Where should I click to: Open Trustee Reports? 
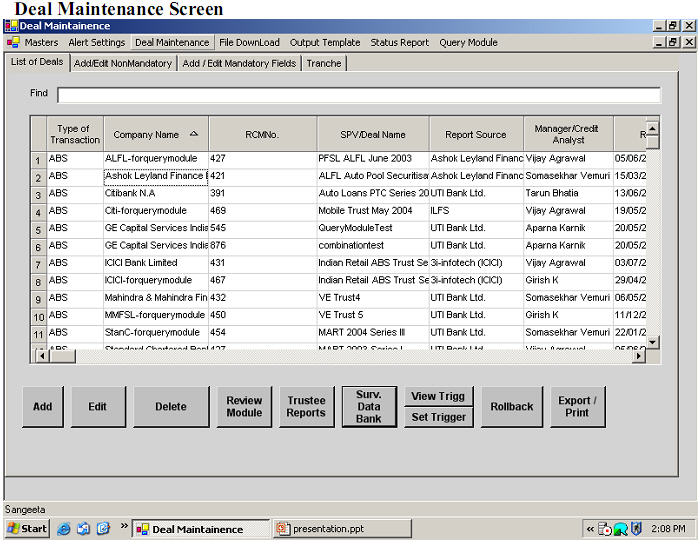click(306, 407)
